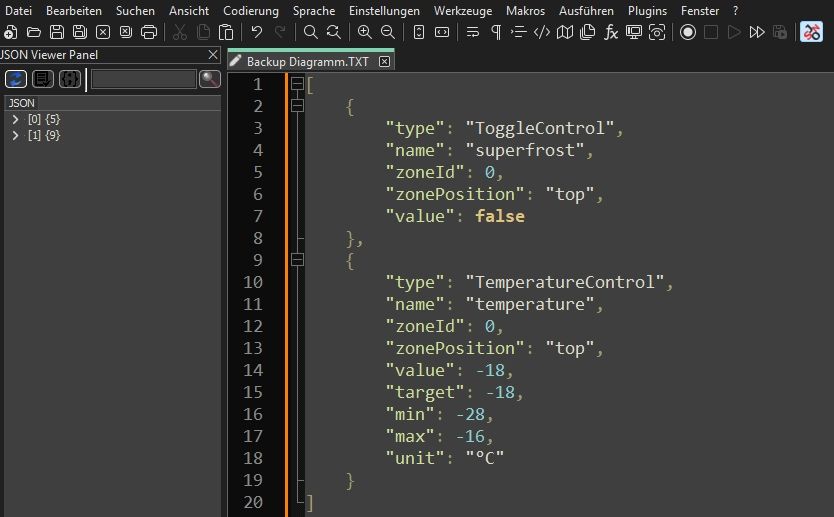Screen dimensions: 834x517
Task: Click the JSON Viewer search button
Action: pyautogui.click(x=209, y=78)
